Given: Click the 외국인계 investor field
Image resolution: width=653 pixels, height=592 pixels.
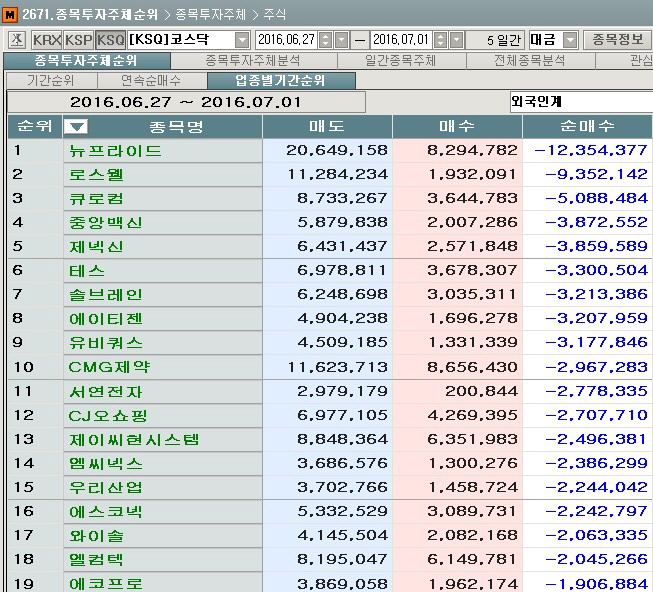Looking at the screenshot, I should 581,102.
